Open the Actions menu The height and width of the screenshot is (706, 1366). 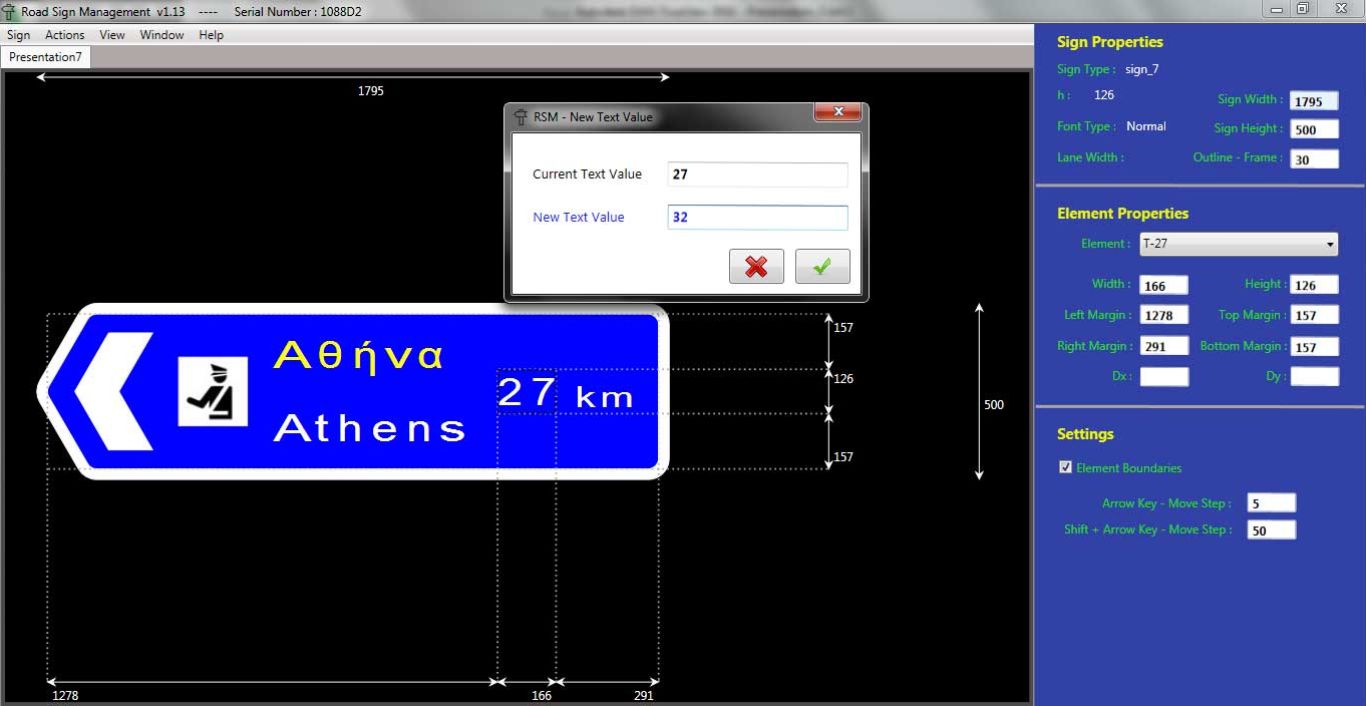point(64,35)
